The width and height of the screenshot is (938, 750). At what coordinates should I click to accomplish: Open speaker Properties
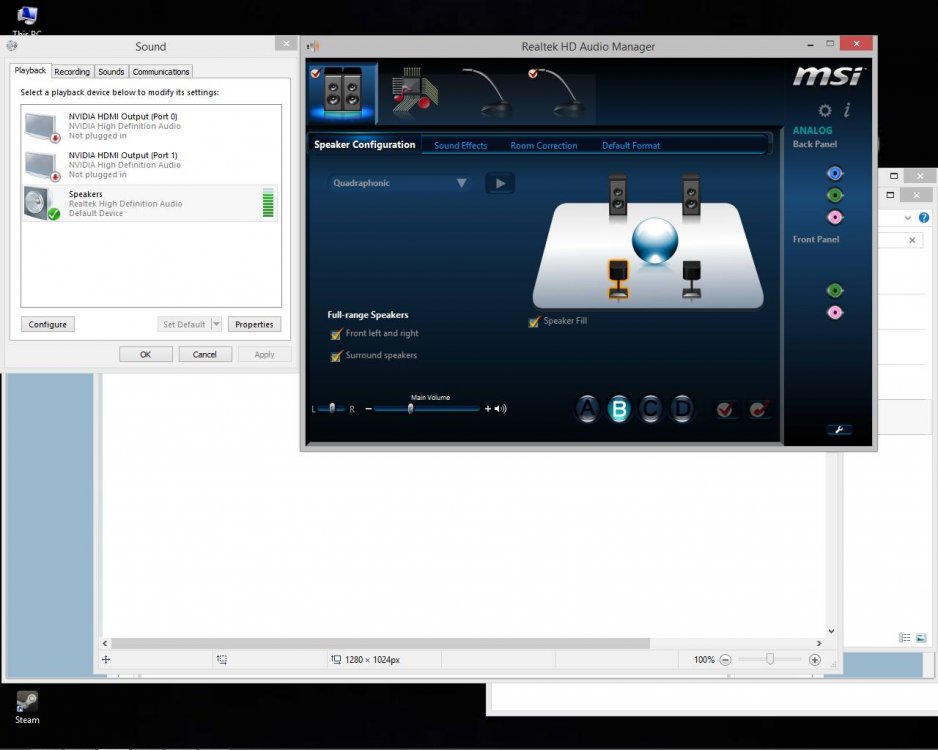pos(254,324)
